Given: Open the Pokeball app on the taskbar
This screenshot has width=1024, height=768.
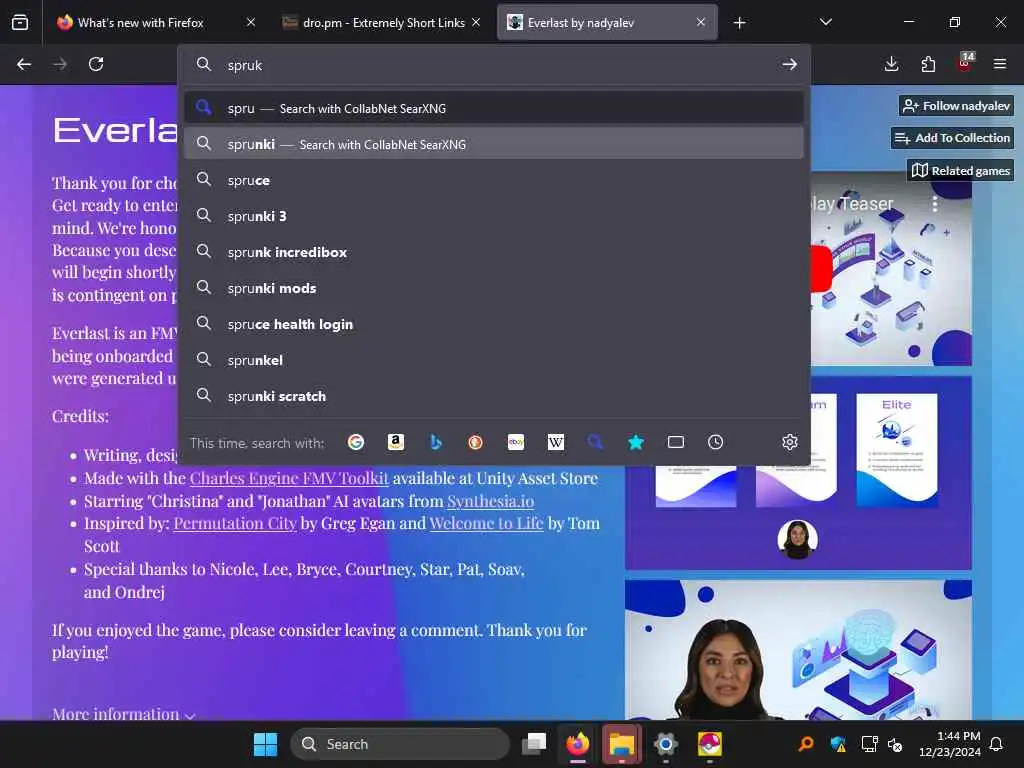Looking at the screenshot, I should point(709,744).
